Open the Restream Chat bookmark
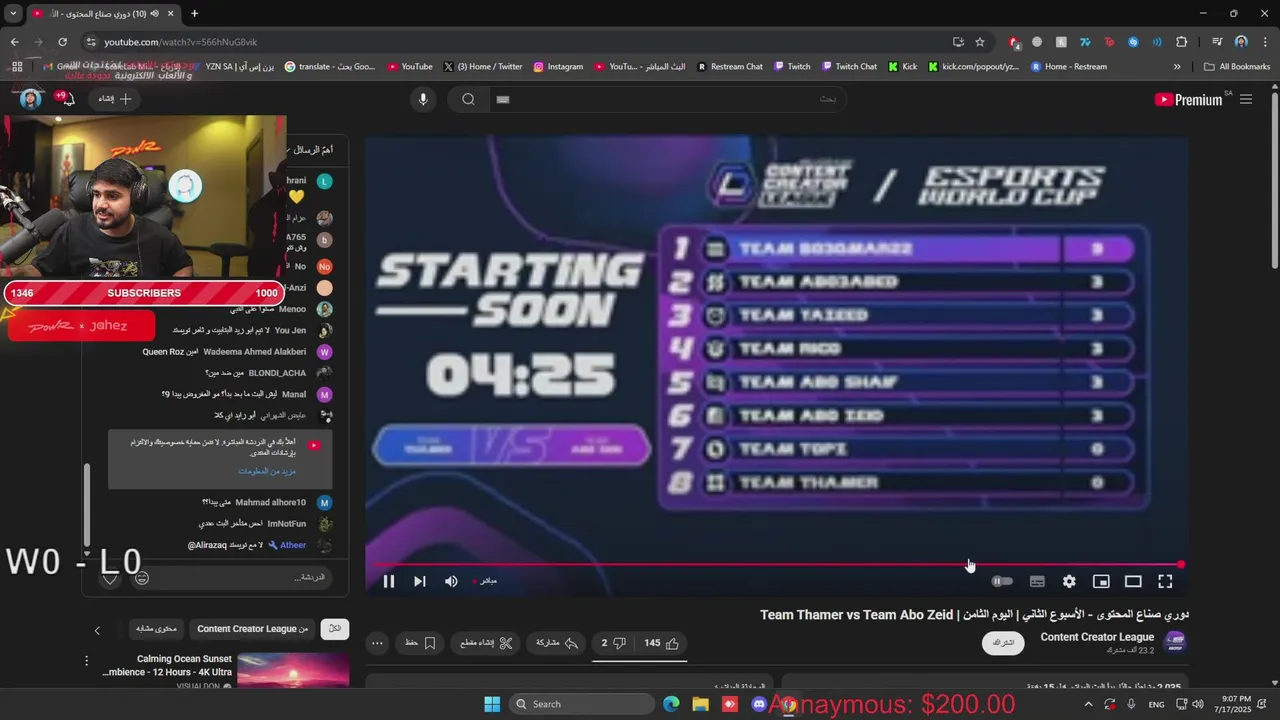 pyautogui.click(x=730, y=67)
